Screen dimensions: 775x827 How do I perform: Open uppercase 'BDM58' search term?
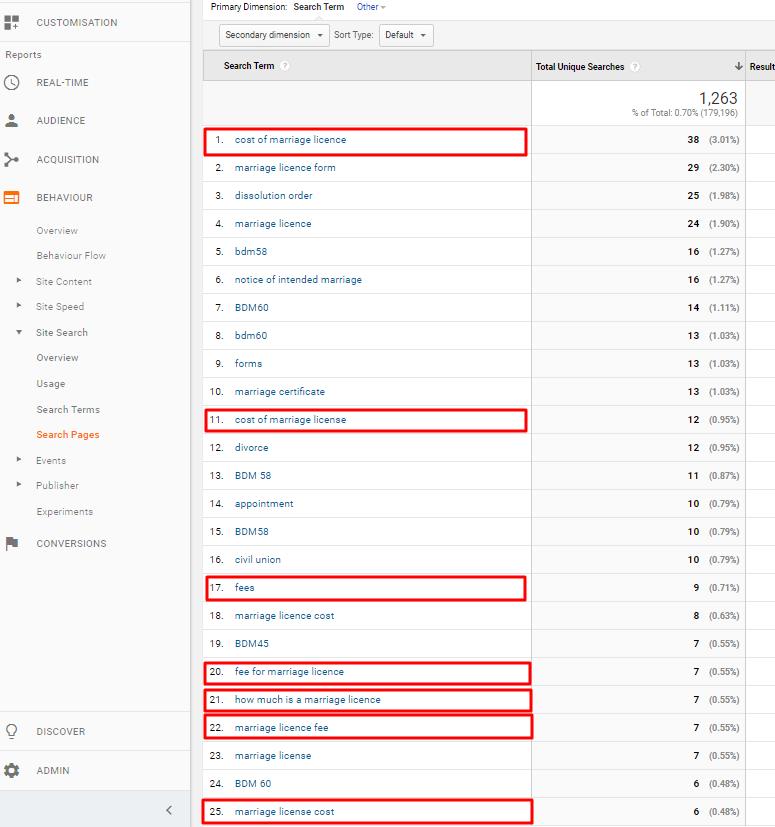tap(252, 532)
